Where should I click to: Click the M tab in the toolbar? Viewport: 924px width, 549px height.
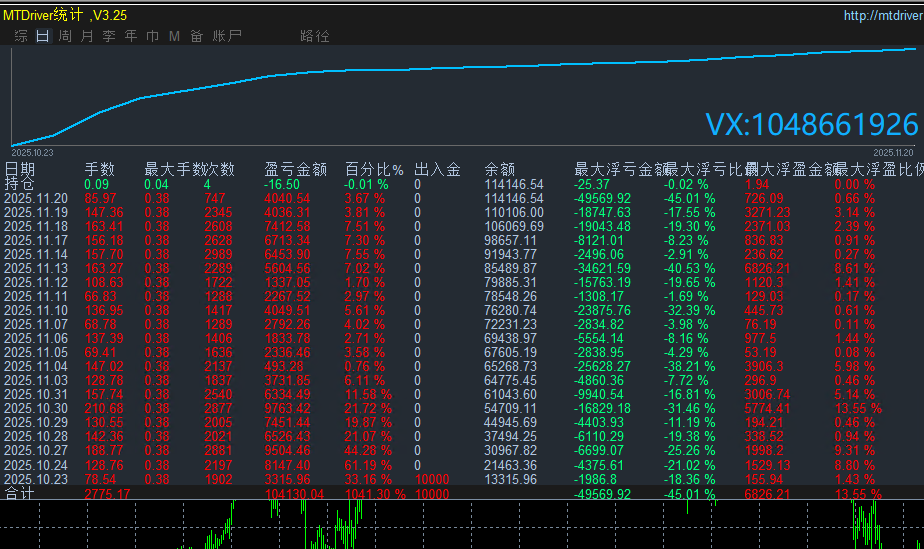[174, 36]
